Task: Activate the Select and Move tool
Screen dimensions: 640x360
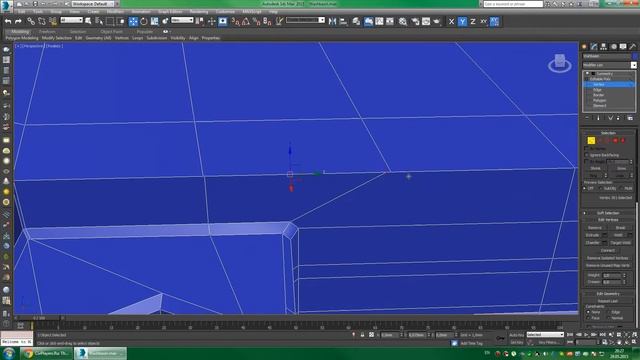Action: click(x=133, y=22)
